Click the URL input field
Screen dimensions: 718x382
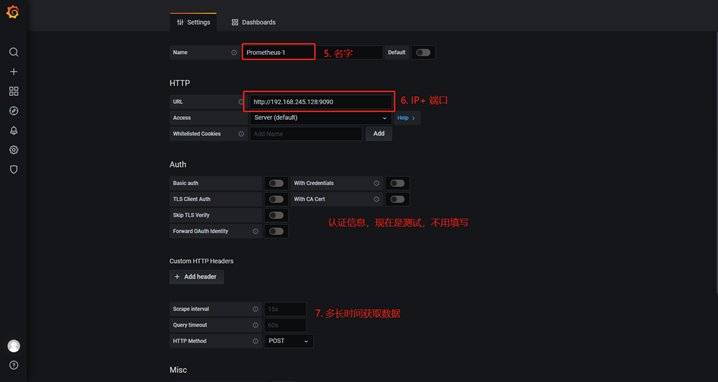(x=321, y=102)
